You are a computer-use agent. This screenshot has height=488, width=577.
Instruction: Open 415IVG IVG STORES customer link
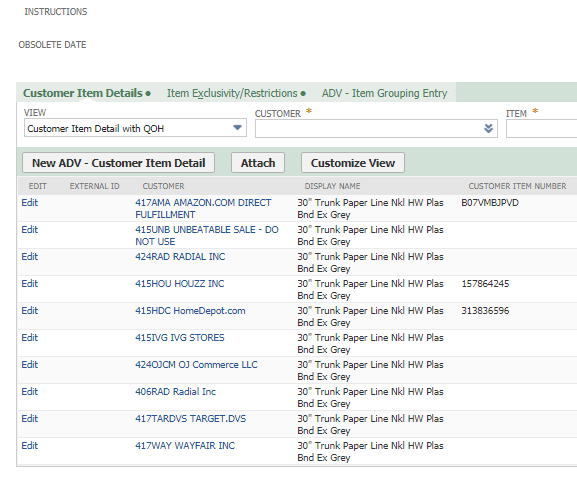click(180, 337)
